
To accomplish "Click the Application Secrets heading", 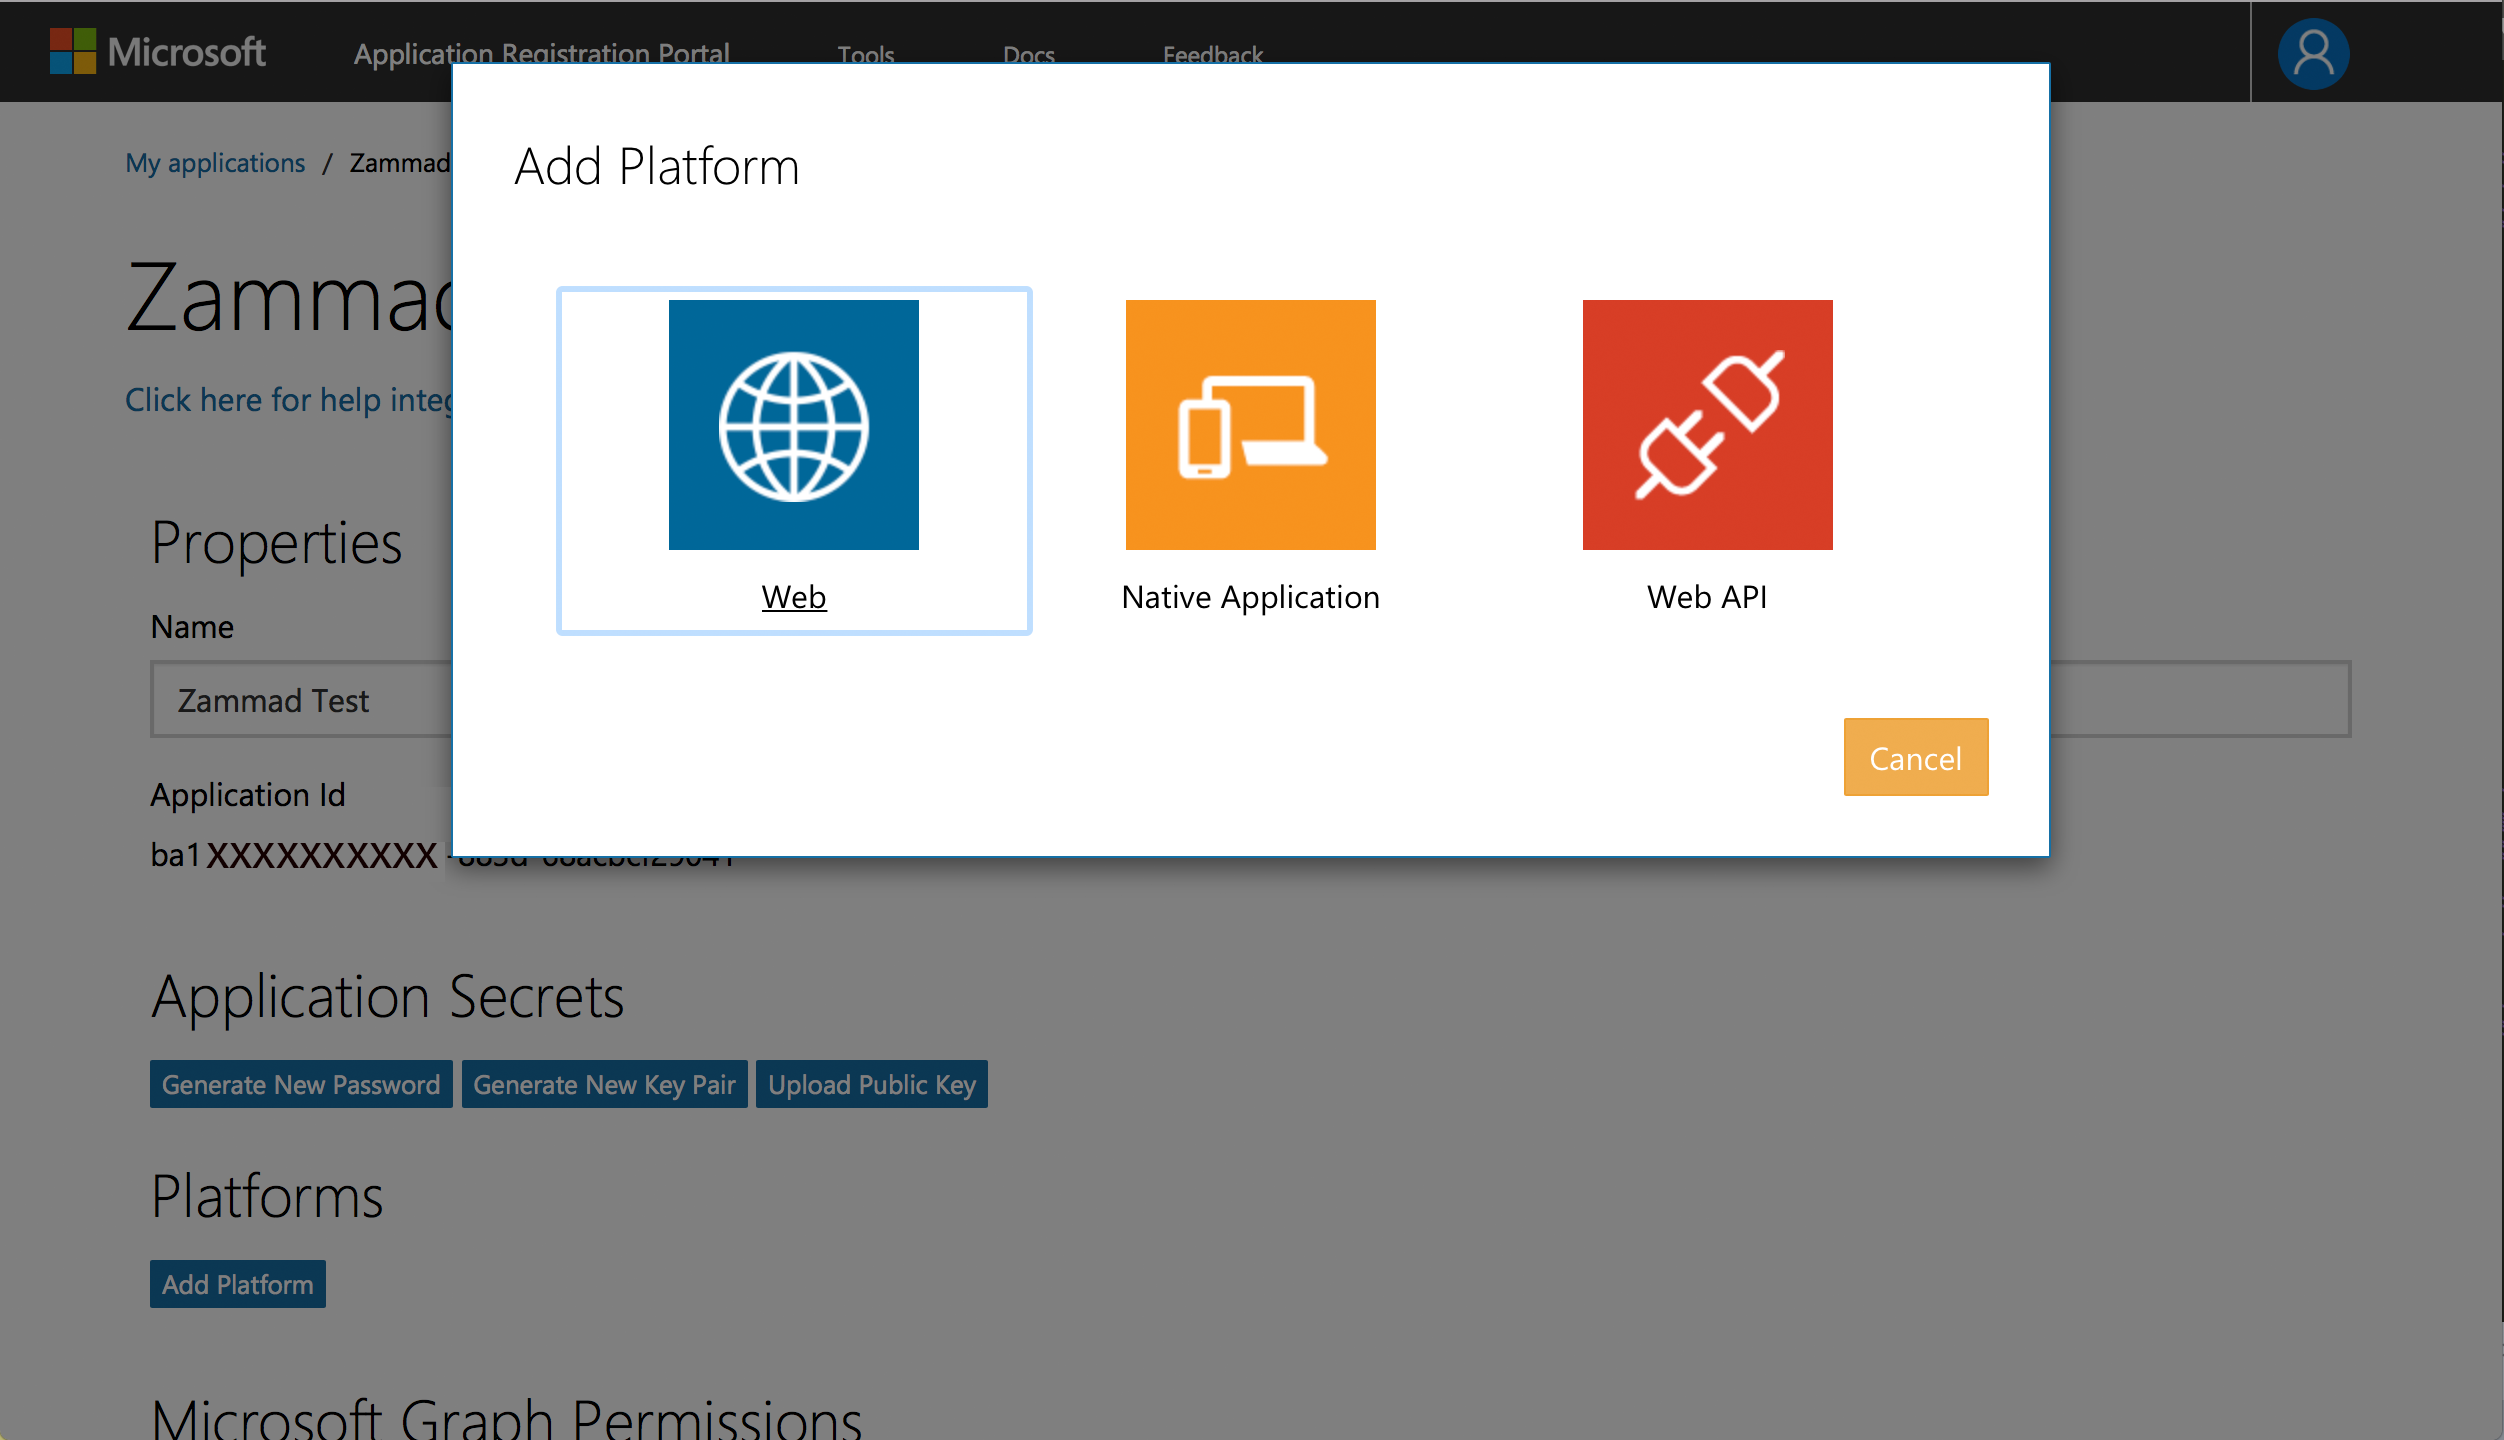I will 388,997.
